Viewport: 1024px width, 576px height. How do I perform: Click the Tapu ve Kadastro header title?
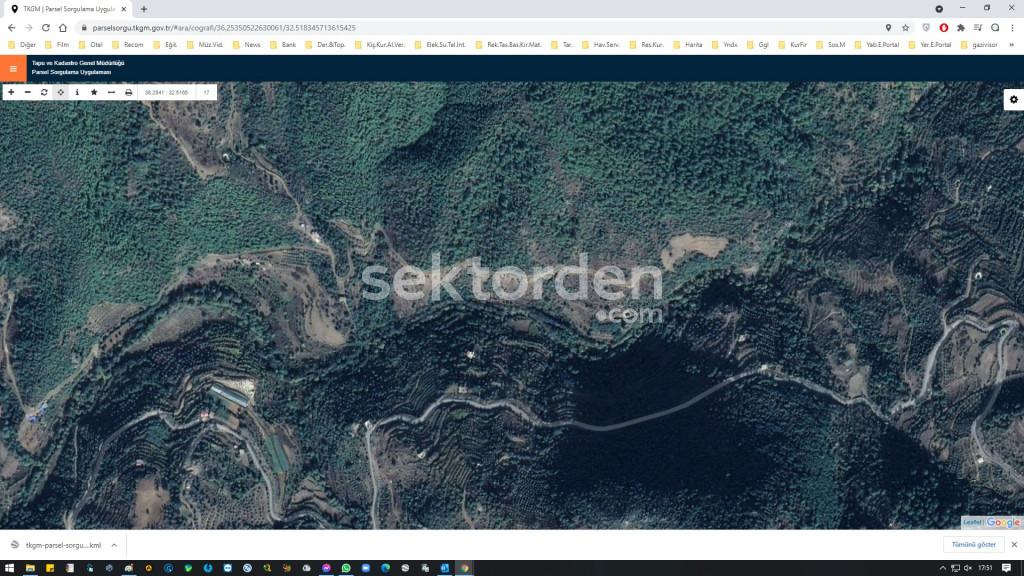pyautogui.click(x=78, y=67)
